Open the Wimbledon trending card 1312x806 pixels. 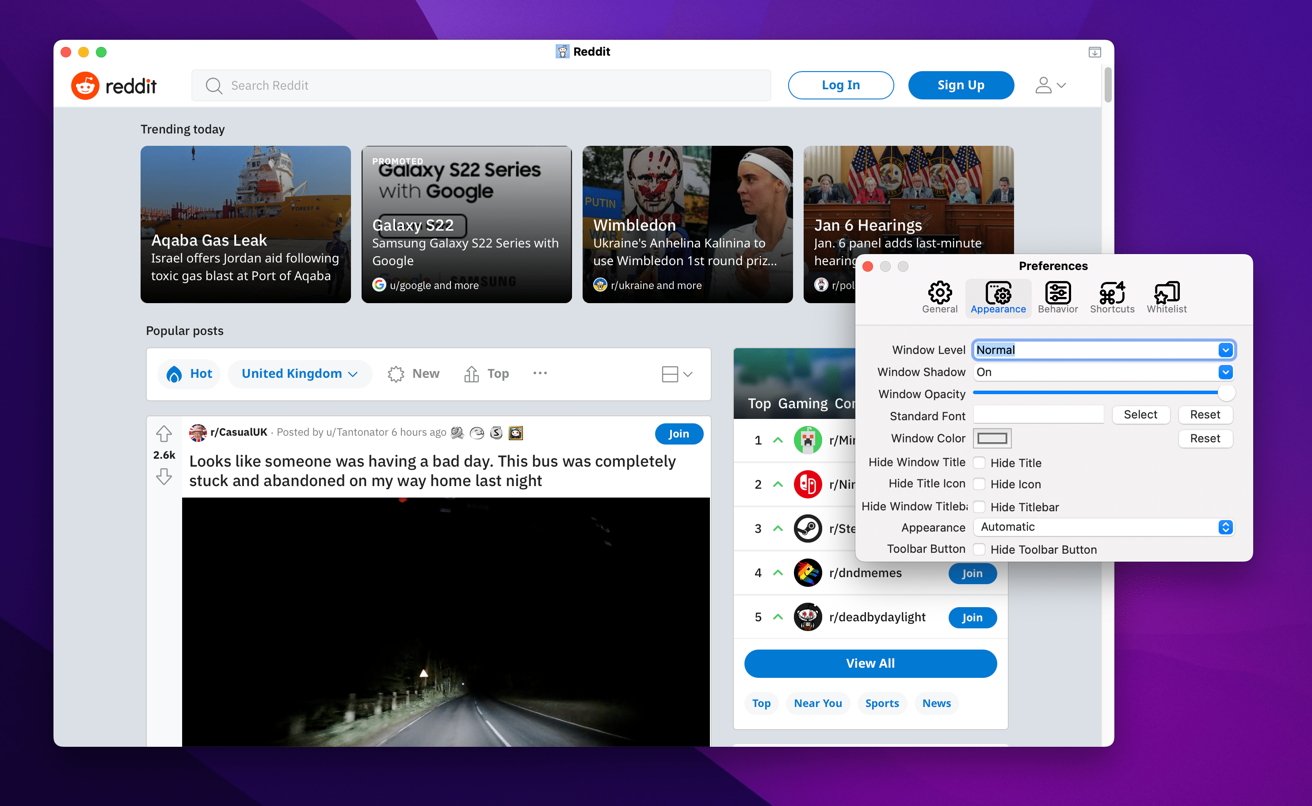coord(687,224)
